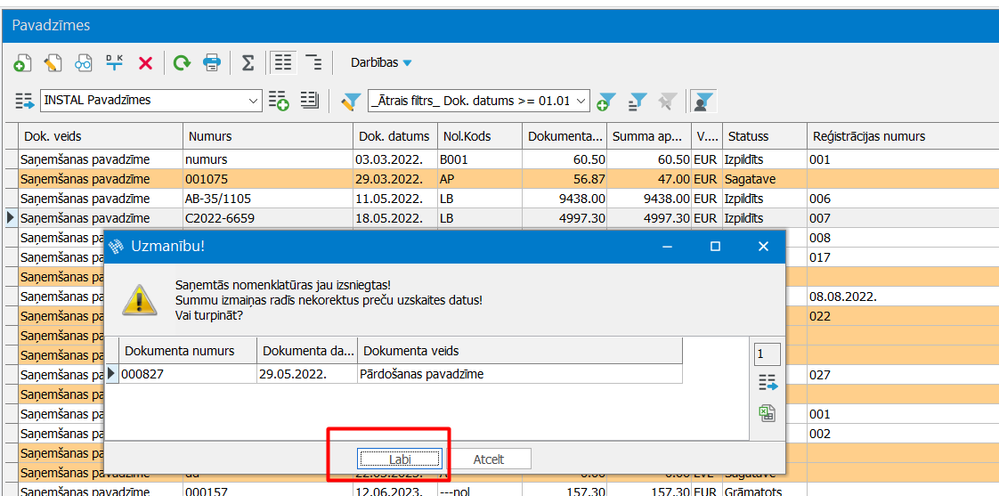This screenshot has height=496, width=999.
Task: Toggle the tree hierarchy view button
Action: [314, 63]
